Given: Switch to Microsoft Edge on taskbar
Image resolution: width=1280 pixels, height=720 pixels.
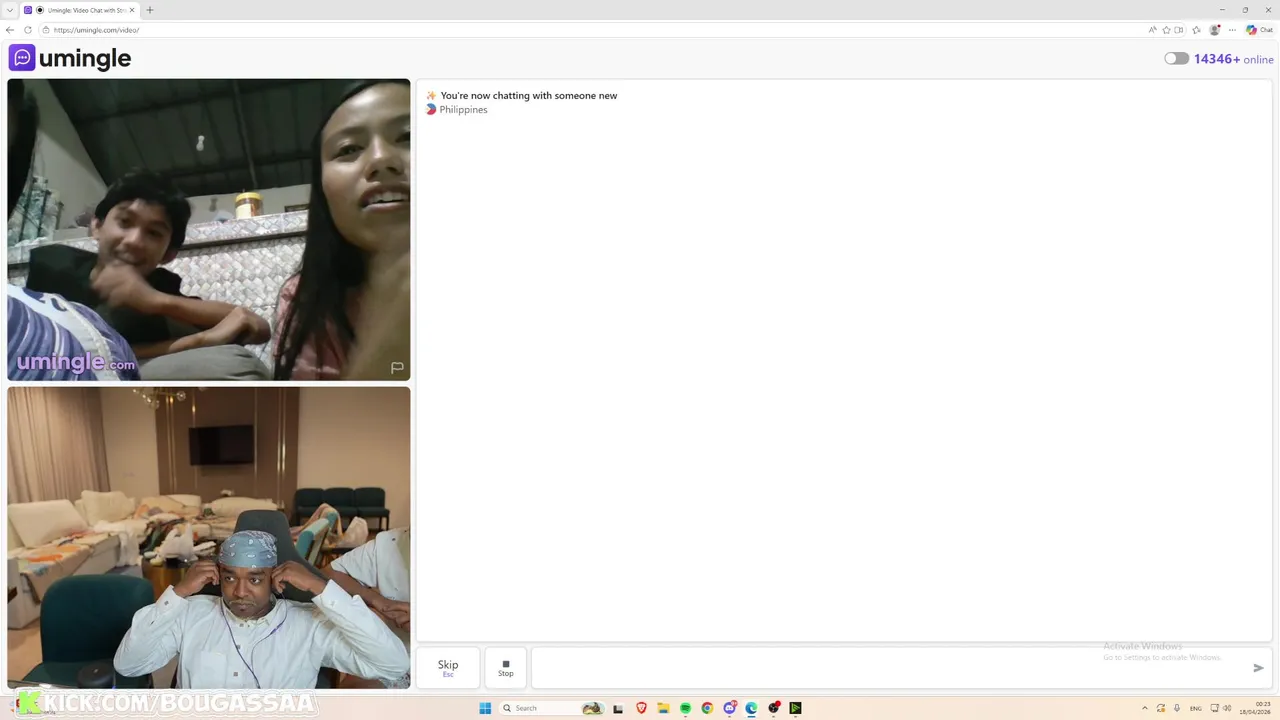Looking at the screenshot, I should (751, 708).
